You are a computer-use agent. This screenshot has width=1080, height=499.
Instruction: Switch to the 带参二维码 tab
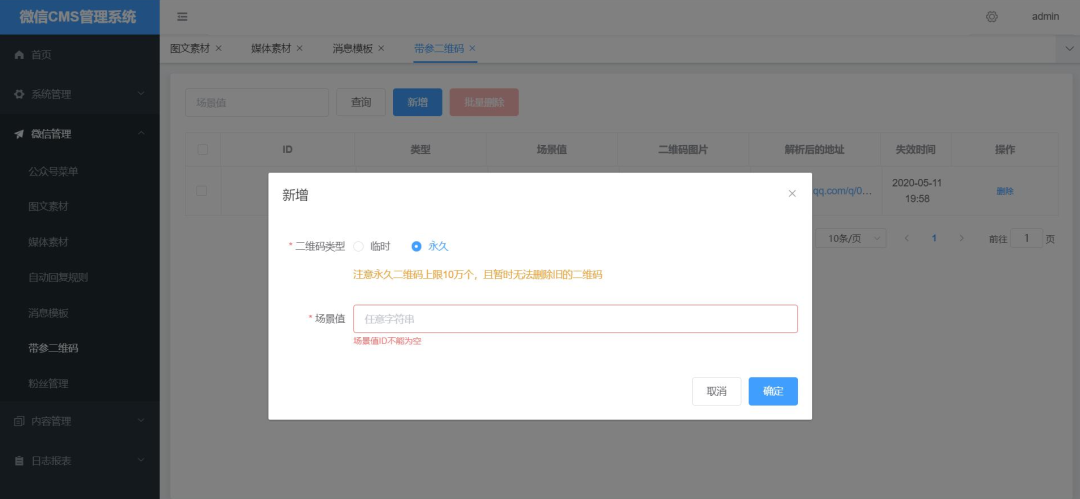439,48
